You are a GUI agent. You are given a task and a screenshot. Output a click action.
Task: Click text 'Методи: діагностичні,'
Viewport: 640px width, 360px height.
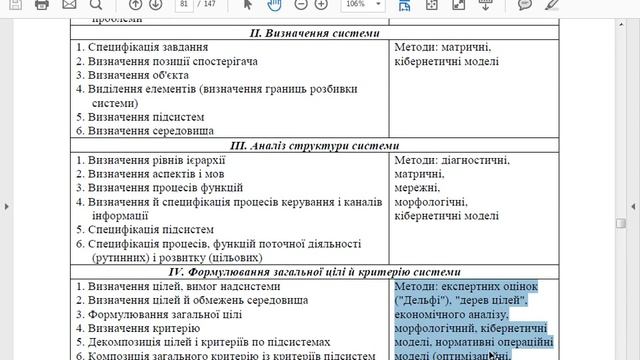pyautogui.click(x=452, y=160)
